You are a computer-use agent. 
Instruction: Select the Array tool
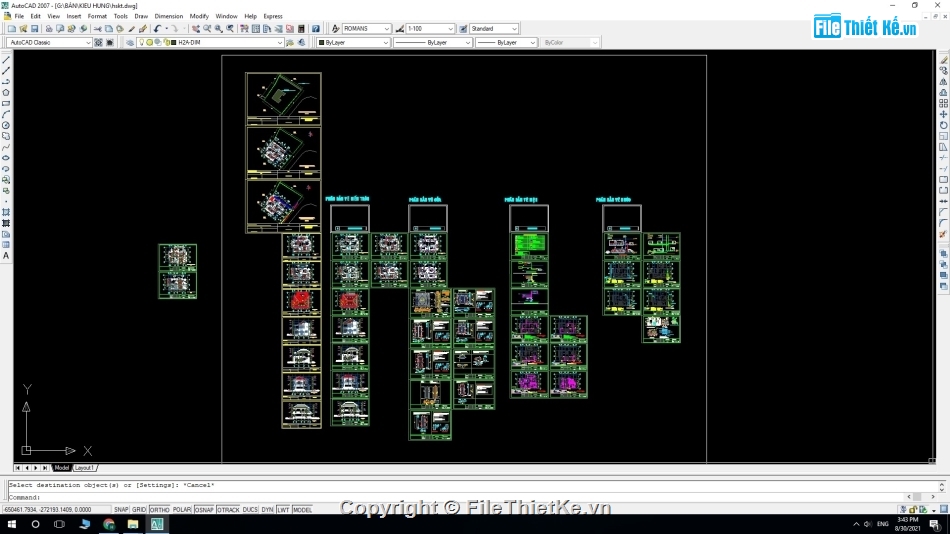point(943,104)
